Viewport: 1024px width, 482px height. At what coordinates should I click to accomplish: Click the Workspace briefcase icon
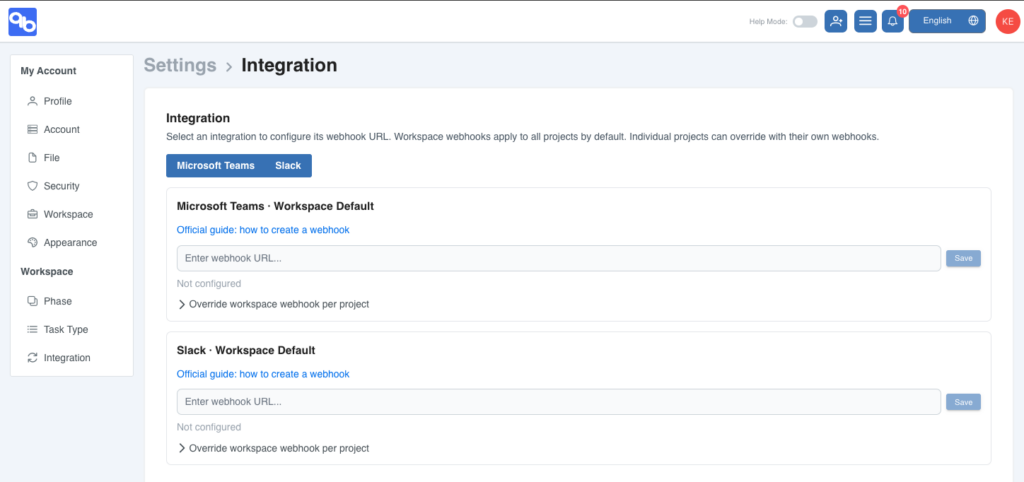tap(32, 214)
